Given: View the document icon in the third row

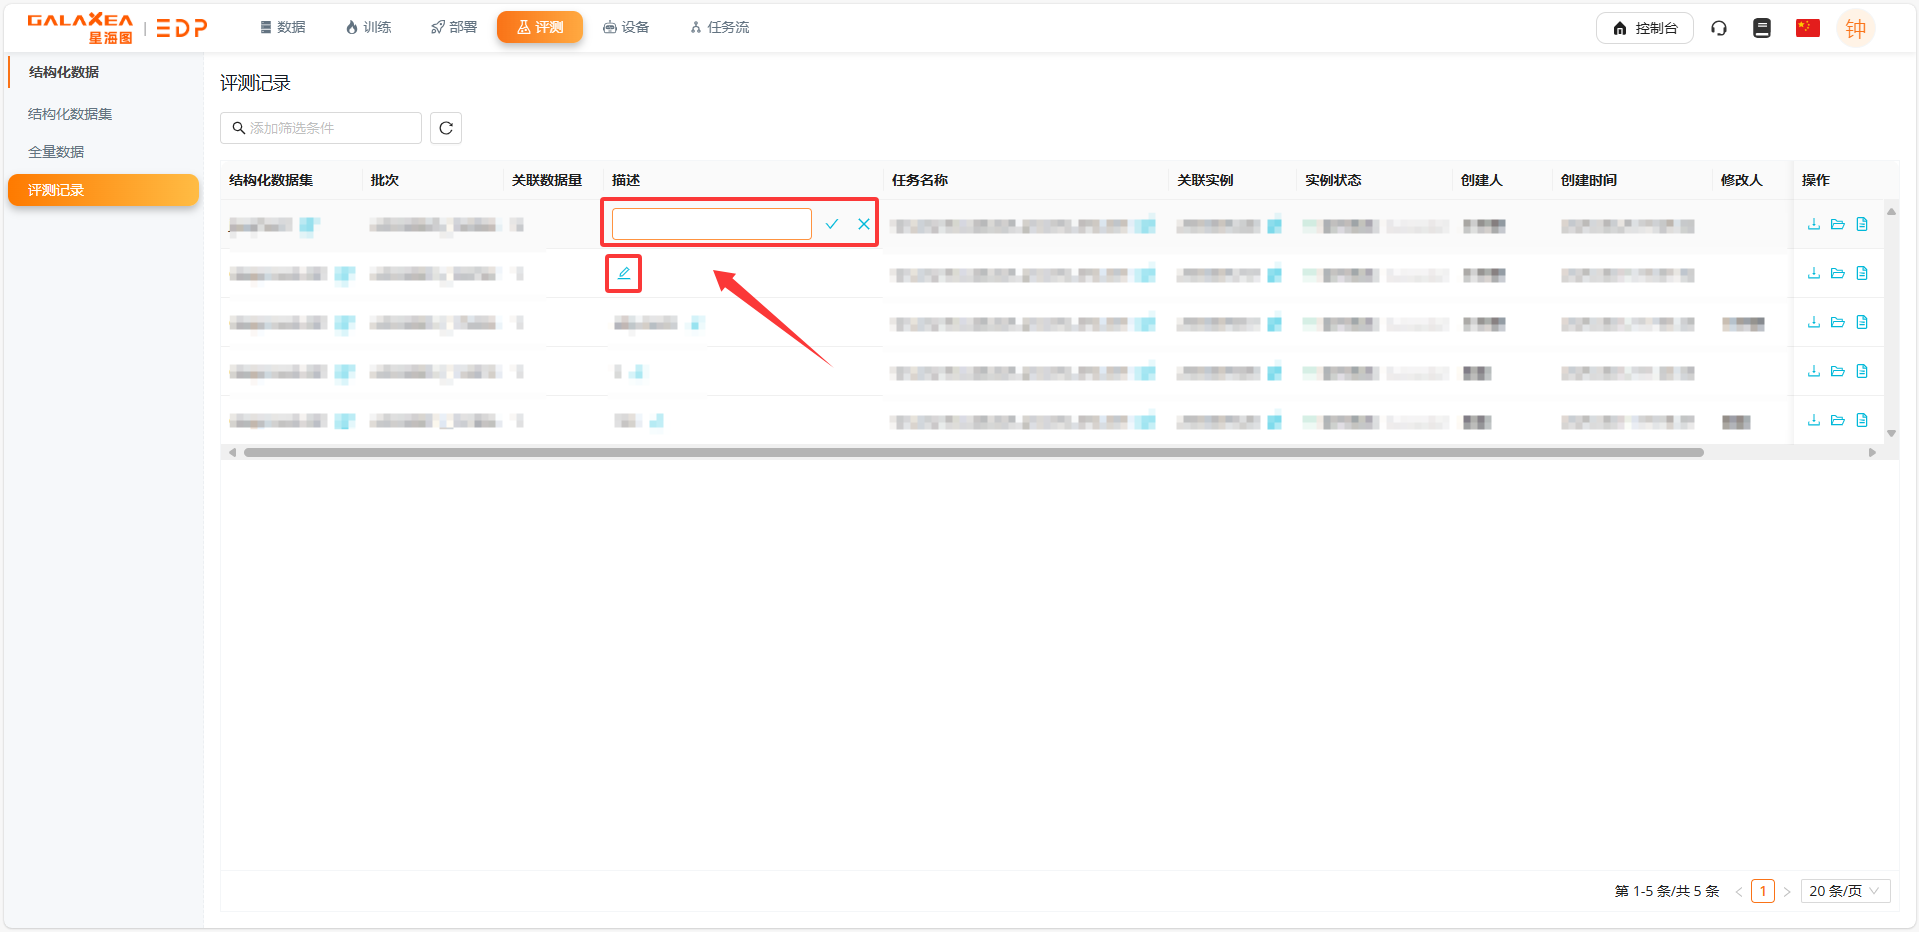Looking at the screenshot, I should click(x=1862, y=322).
